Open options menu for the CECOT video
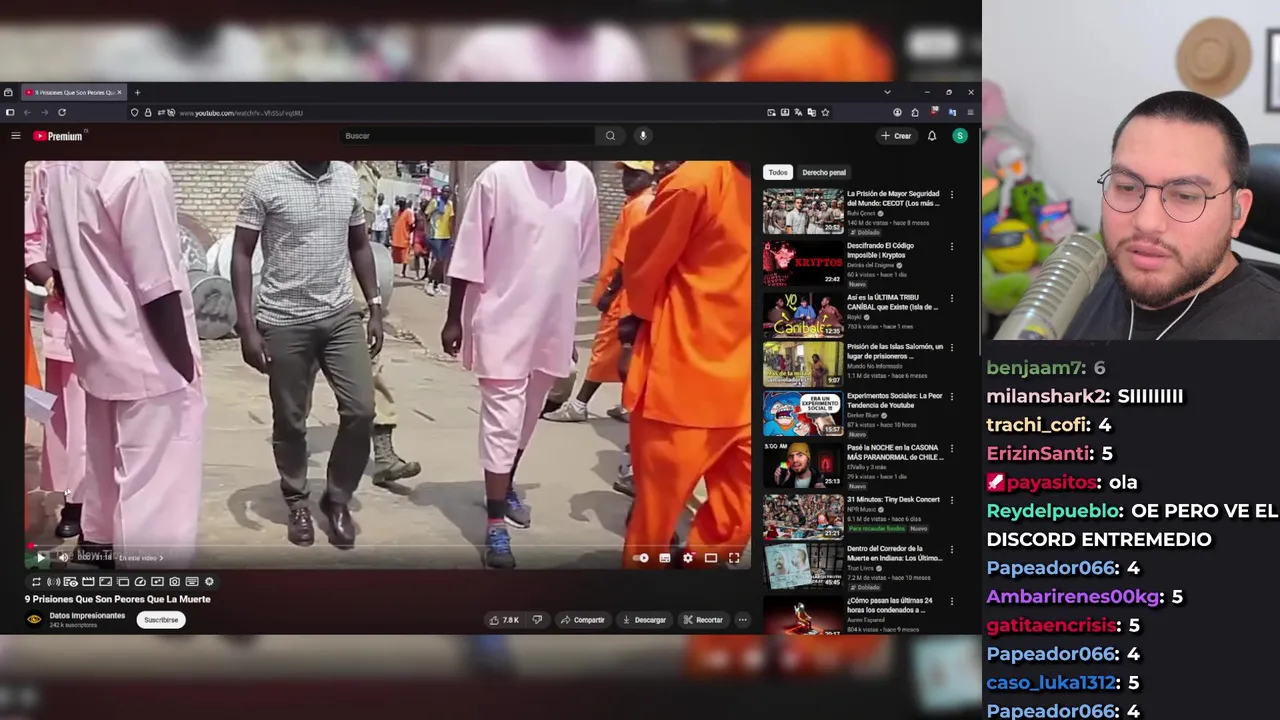The image size is (1280, 720). click(x=951, y=195)
